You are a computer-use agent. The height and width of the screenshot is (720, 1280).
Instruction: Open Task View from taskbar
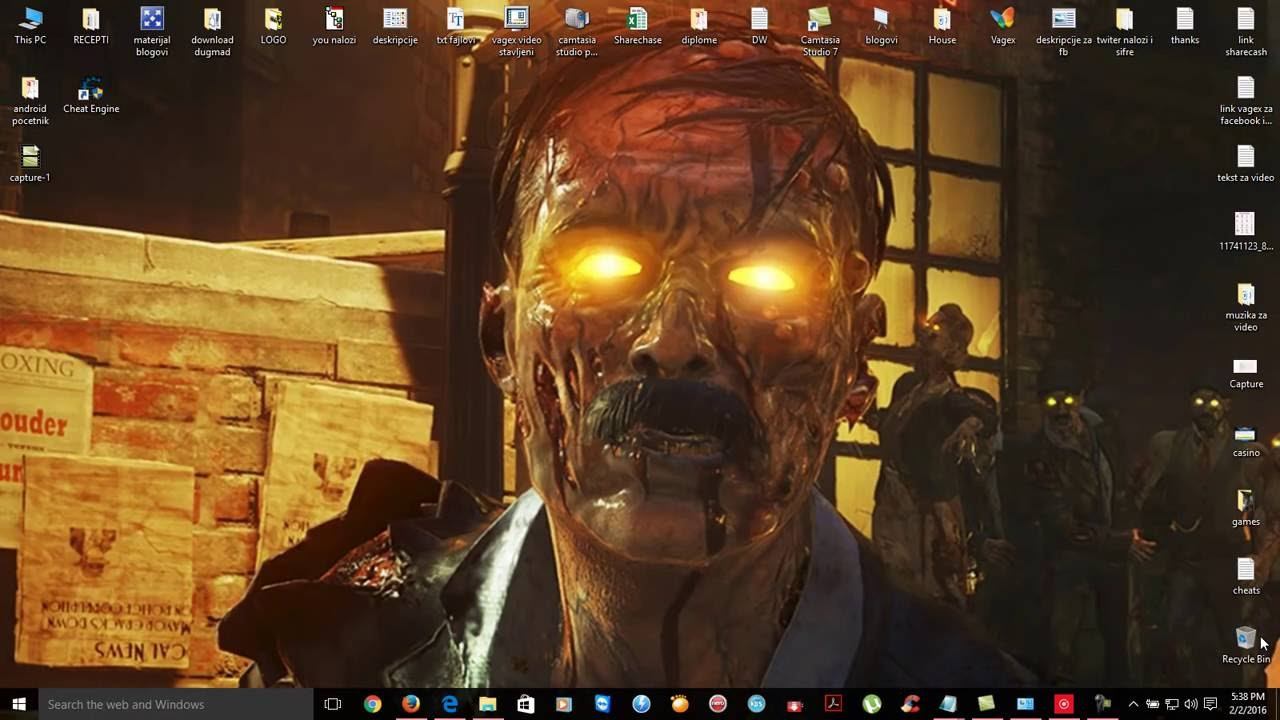[x=333, y=704]
